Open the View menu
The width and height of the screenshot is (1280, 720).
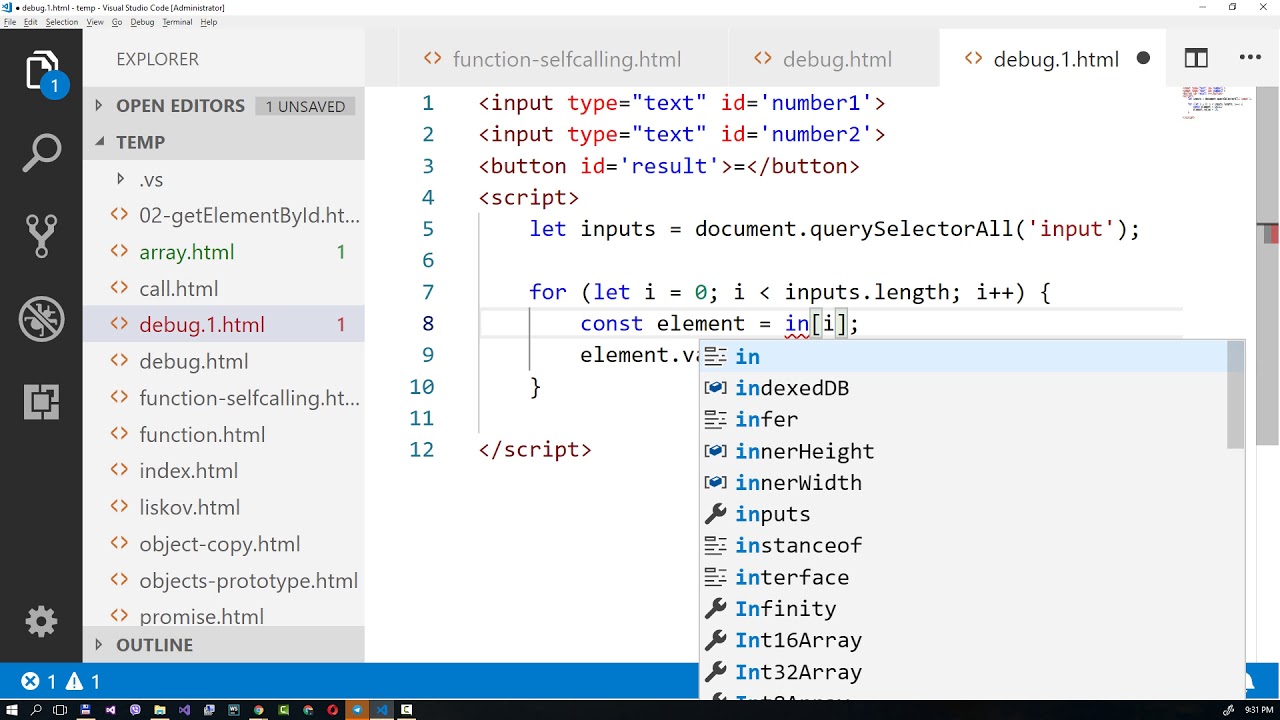coord(95,22)
